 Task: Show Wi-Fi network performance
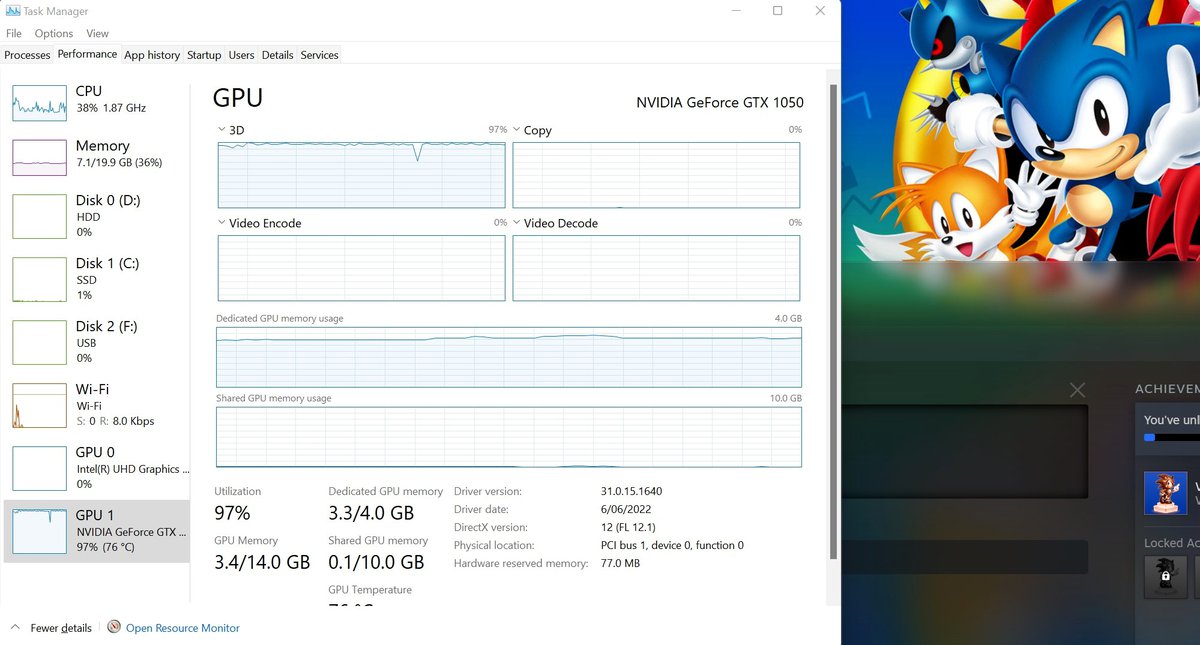coord(97,404)
